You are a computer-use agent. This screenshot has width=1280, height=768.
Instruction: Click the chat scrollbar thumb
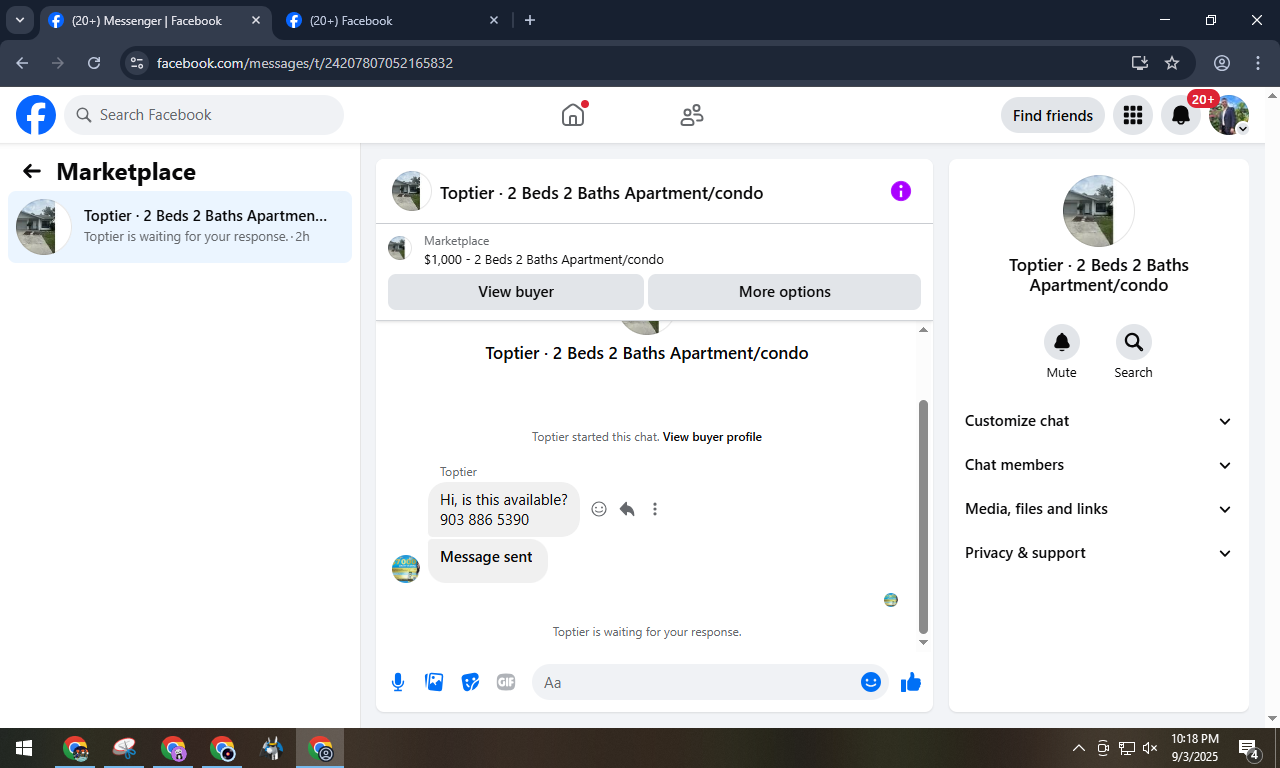[923, 516]
